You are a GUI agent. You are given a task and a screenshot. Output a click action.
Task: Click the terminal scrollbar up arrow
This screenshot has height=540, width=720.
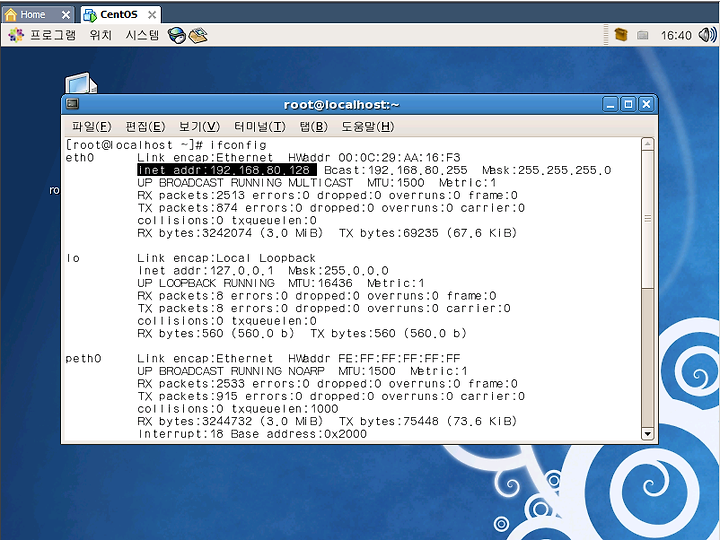click(647, 144)
